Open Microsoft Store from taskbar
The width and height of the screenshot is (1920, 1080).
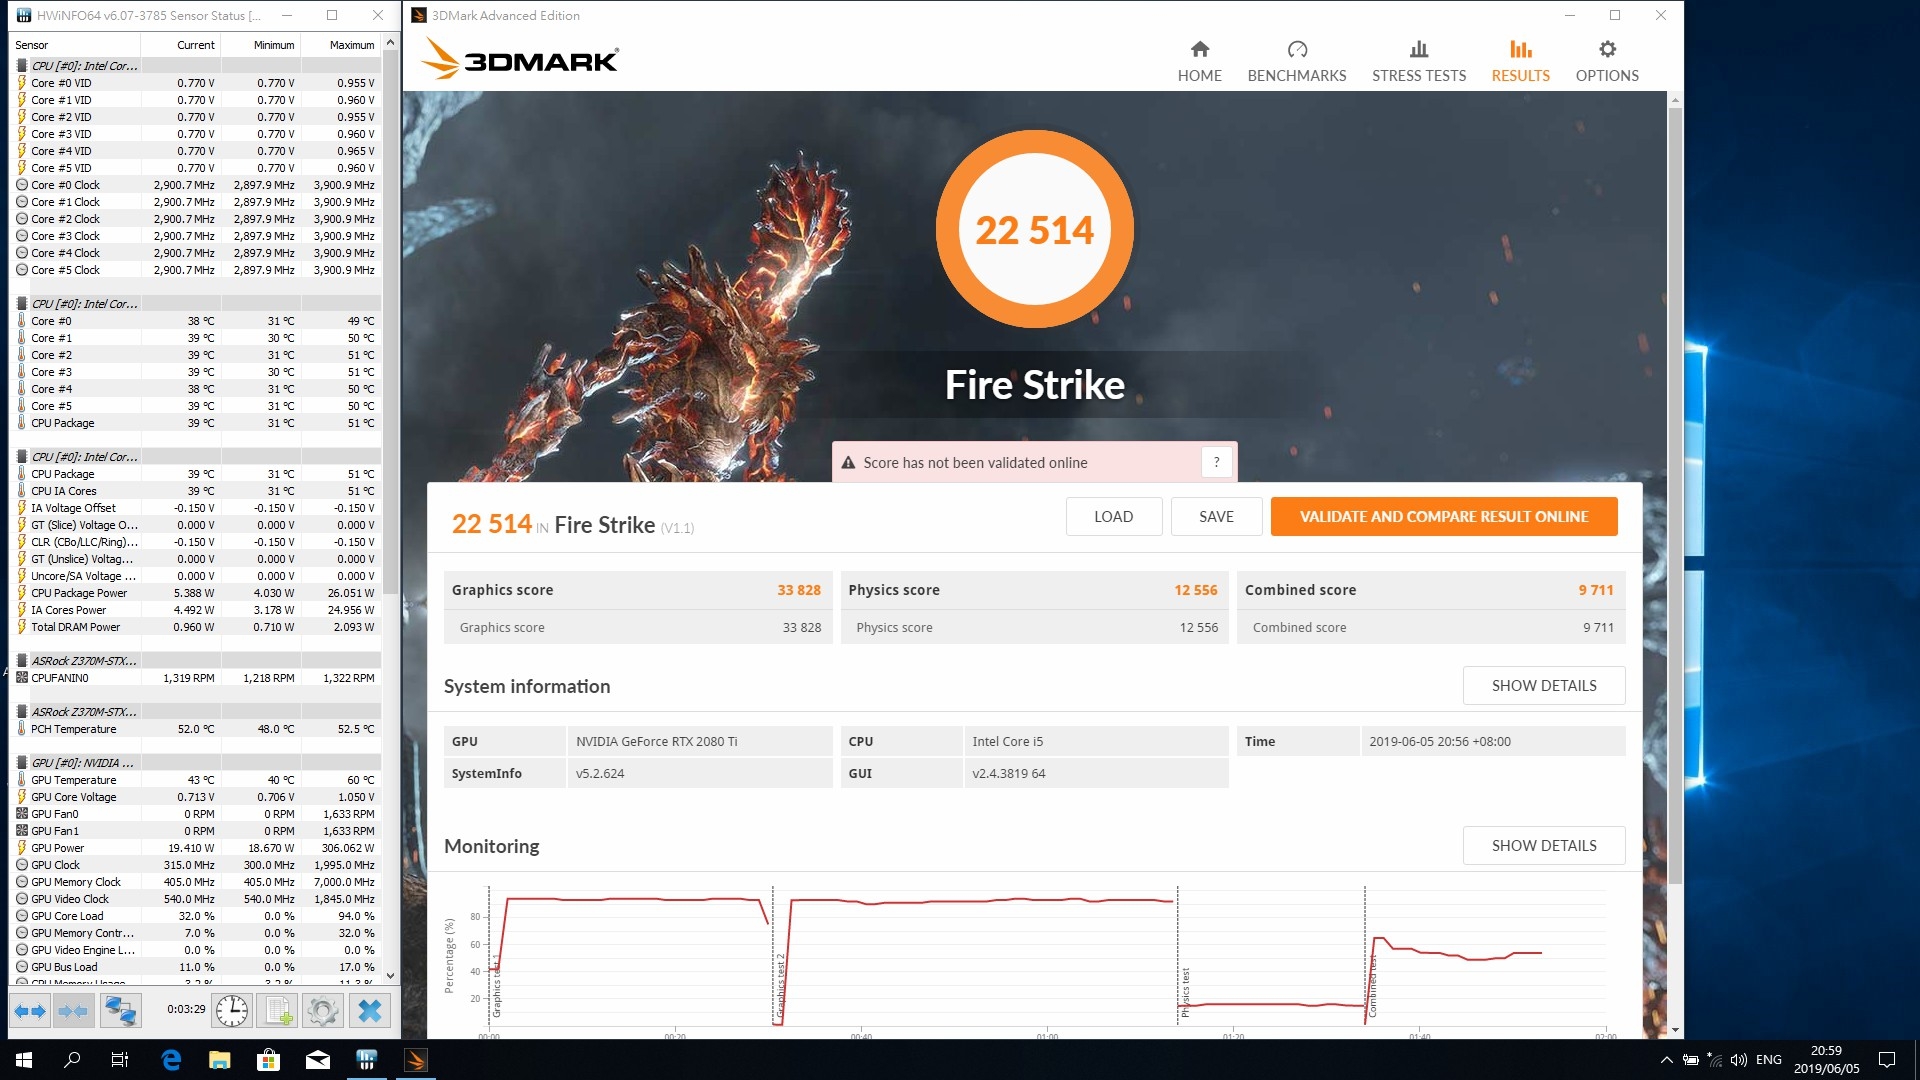[268, 1060]
